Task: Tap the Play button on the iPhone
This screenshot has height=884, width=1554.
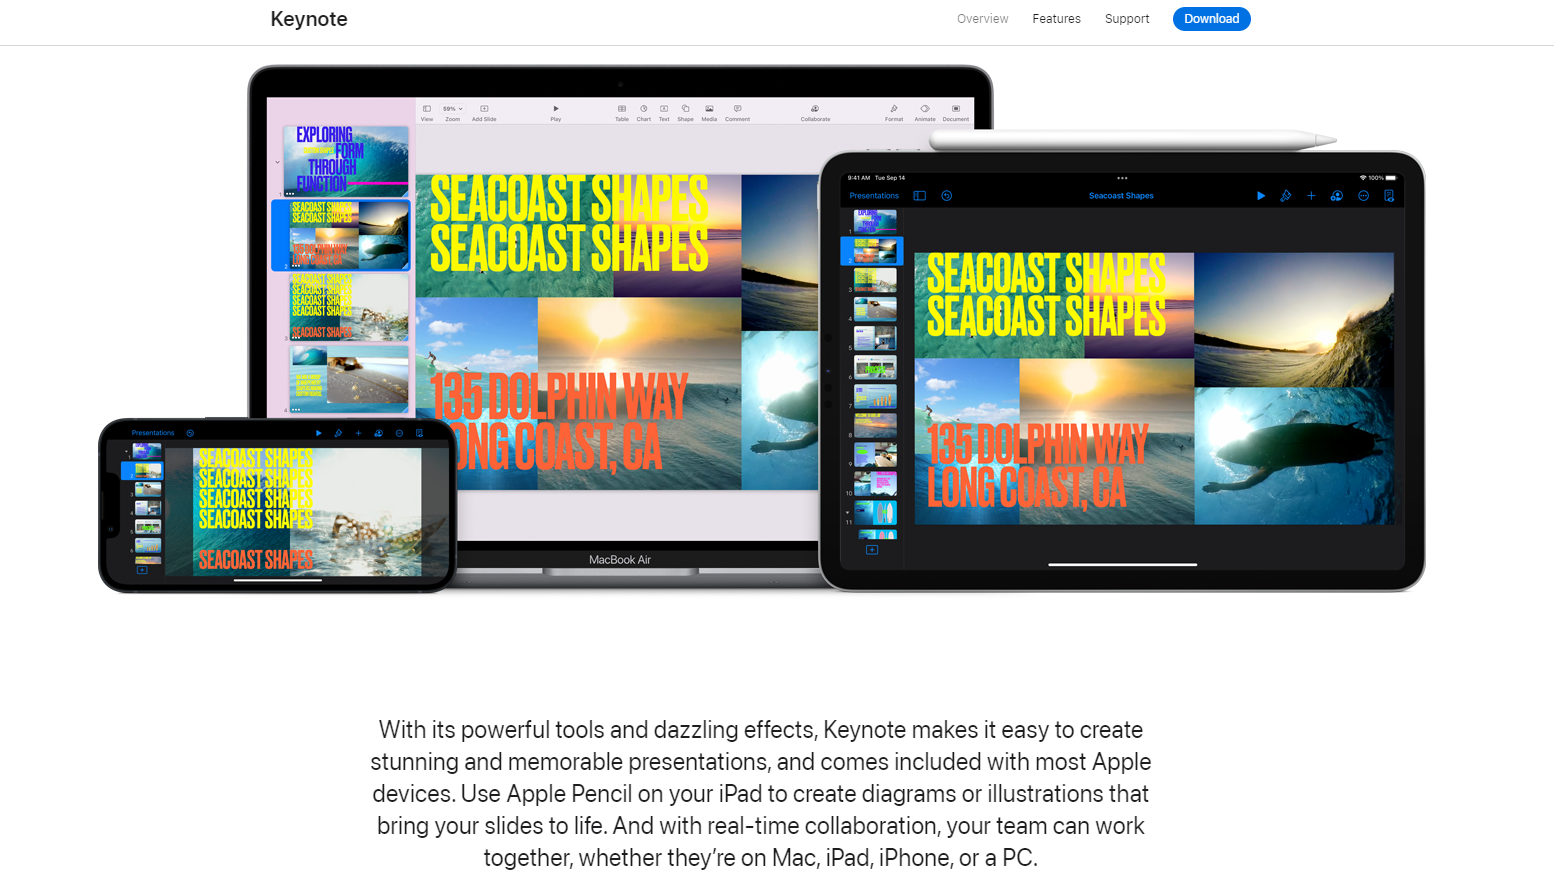Action: click(x=318, y=433)
